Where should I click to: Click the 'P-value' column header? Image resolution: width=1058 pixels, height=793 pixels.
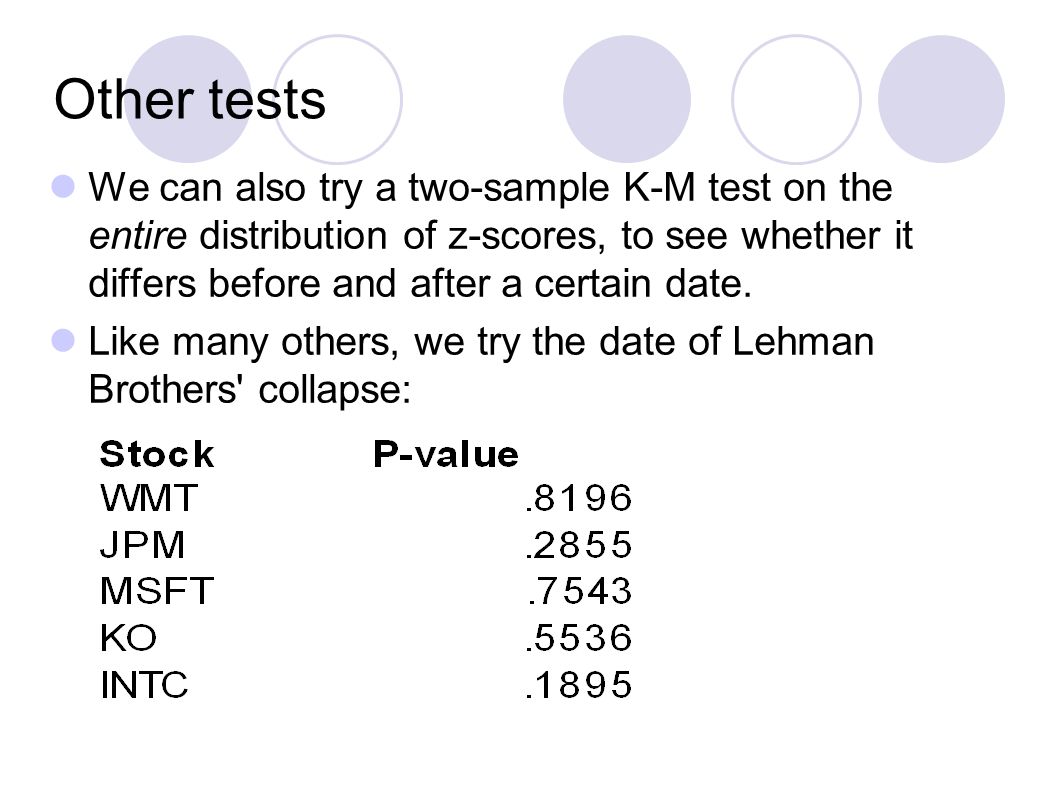[x=445, y=454]
